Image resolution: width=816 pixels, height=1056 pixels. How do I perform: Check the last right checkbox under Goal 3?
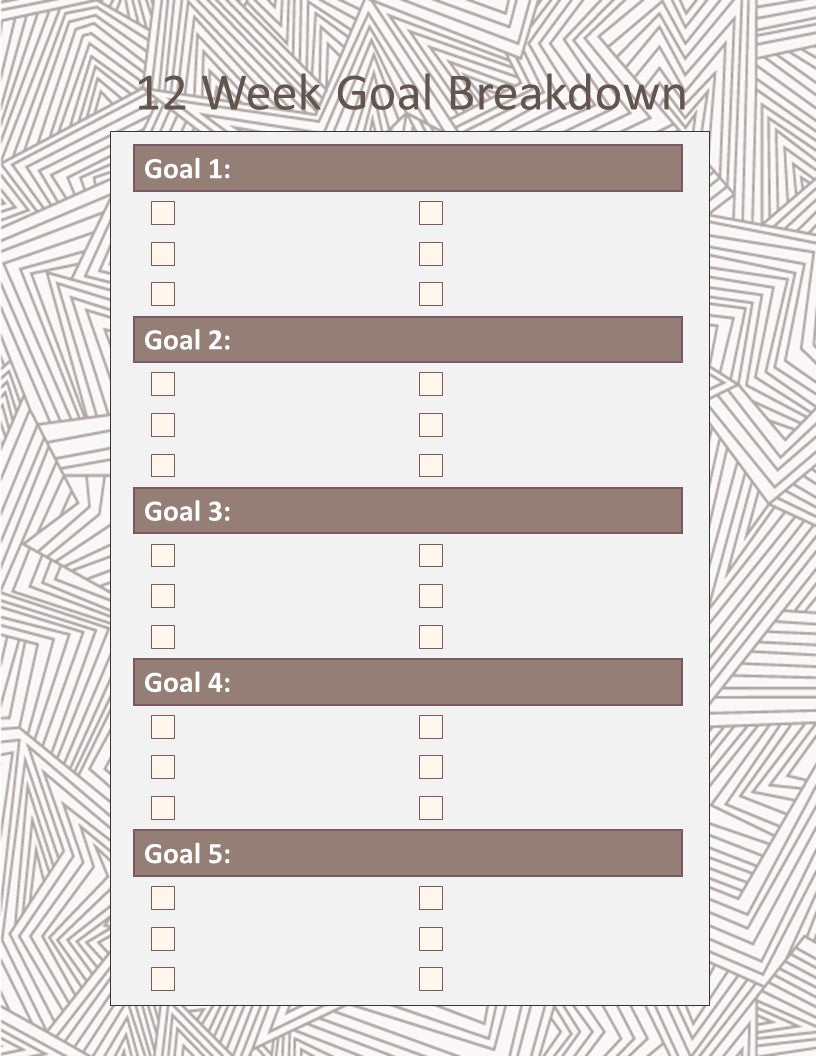pyautogui.click(x=431, y=636)
